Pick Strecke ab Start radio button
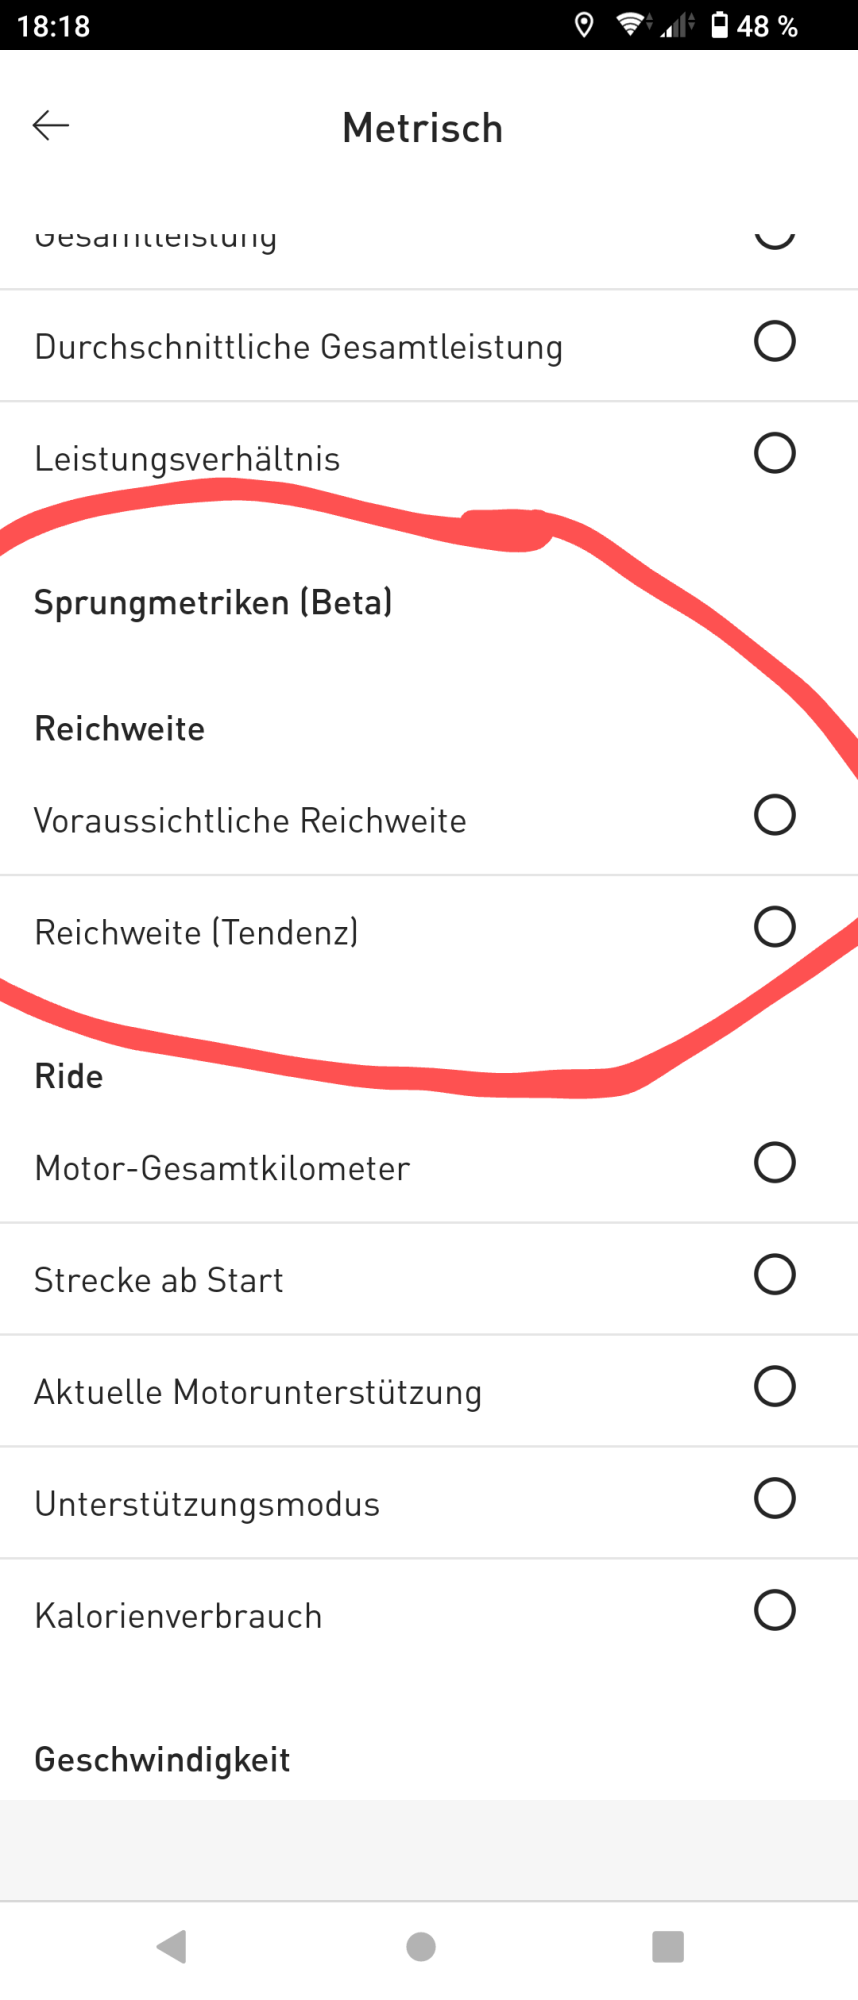This screenshot has height=2000, width=858. tap(774, 1276)
